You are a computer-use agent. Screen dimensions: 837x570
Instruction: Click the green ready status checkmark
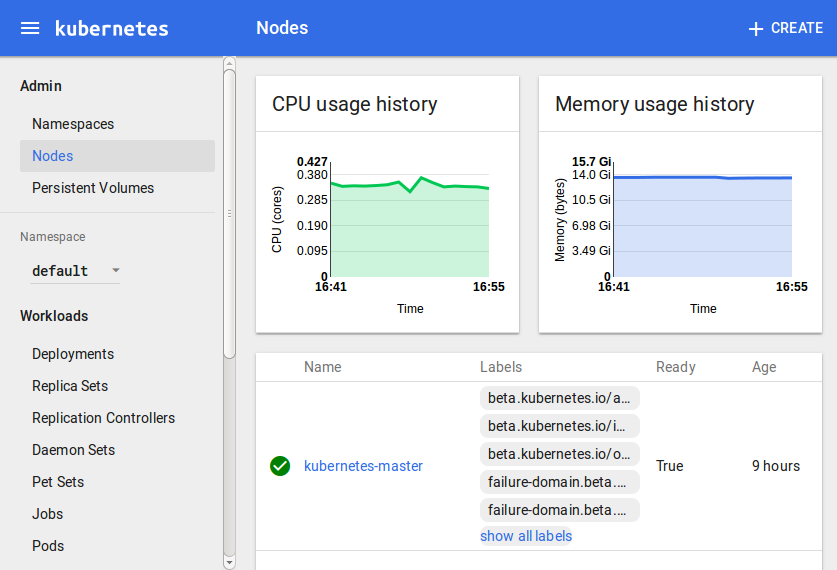click(280, 466)
